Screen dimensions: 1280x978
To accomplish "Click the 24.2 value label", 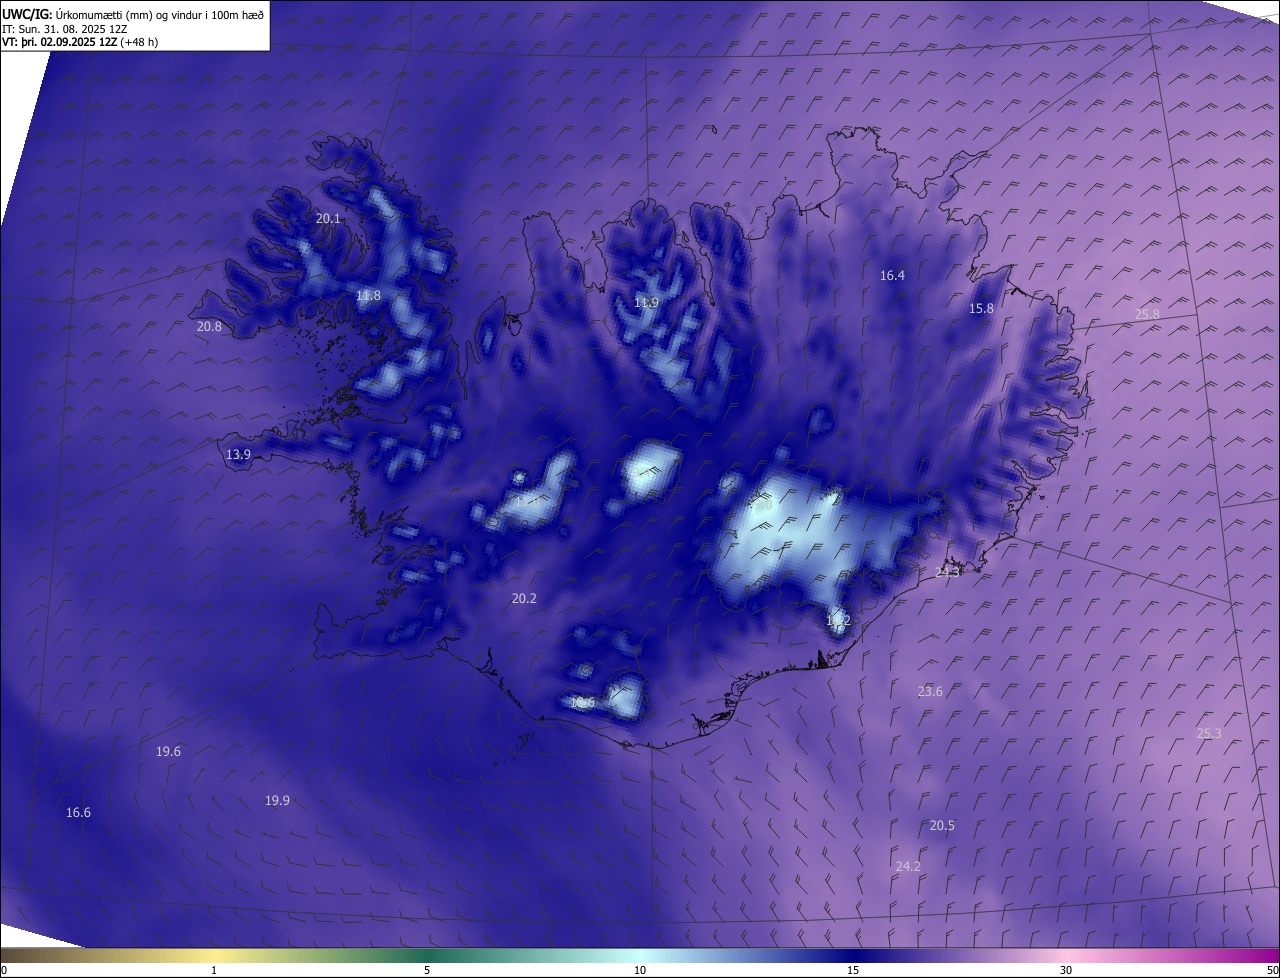I will click(908, 866).
